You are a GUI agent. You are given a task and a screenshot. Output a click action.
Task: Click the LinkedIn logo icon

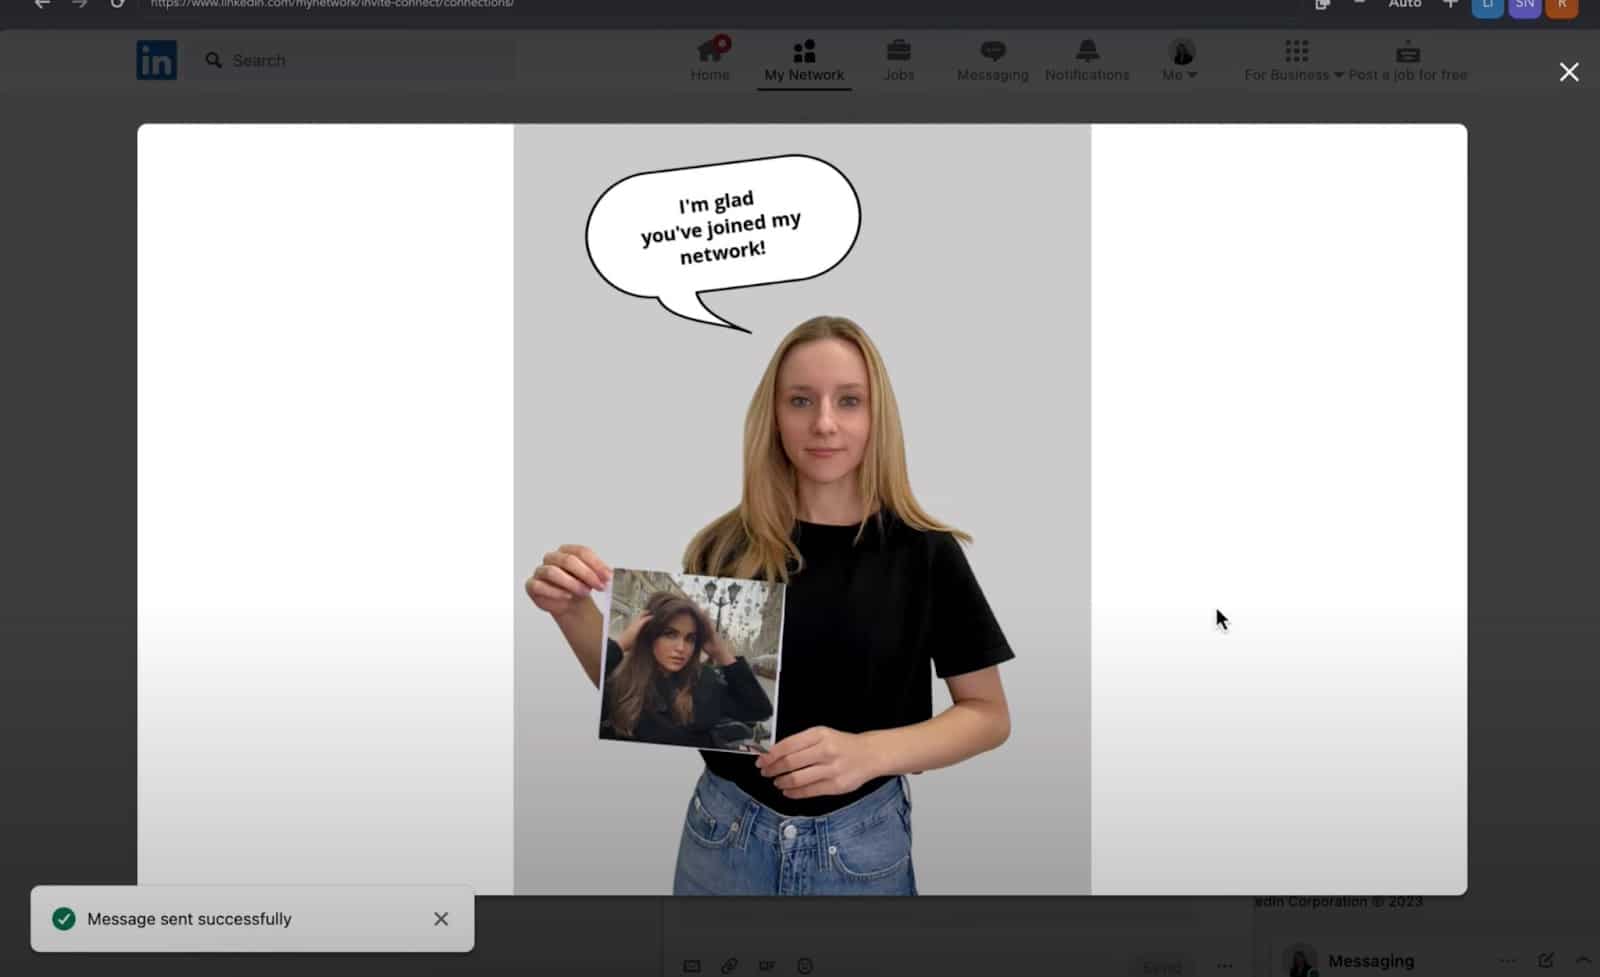tap(156, 60)
